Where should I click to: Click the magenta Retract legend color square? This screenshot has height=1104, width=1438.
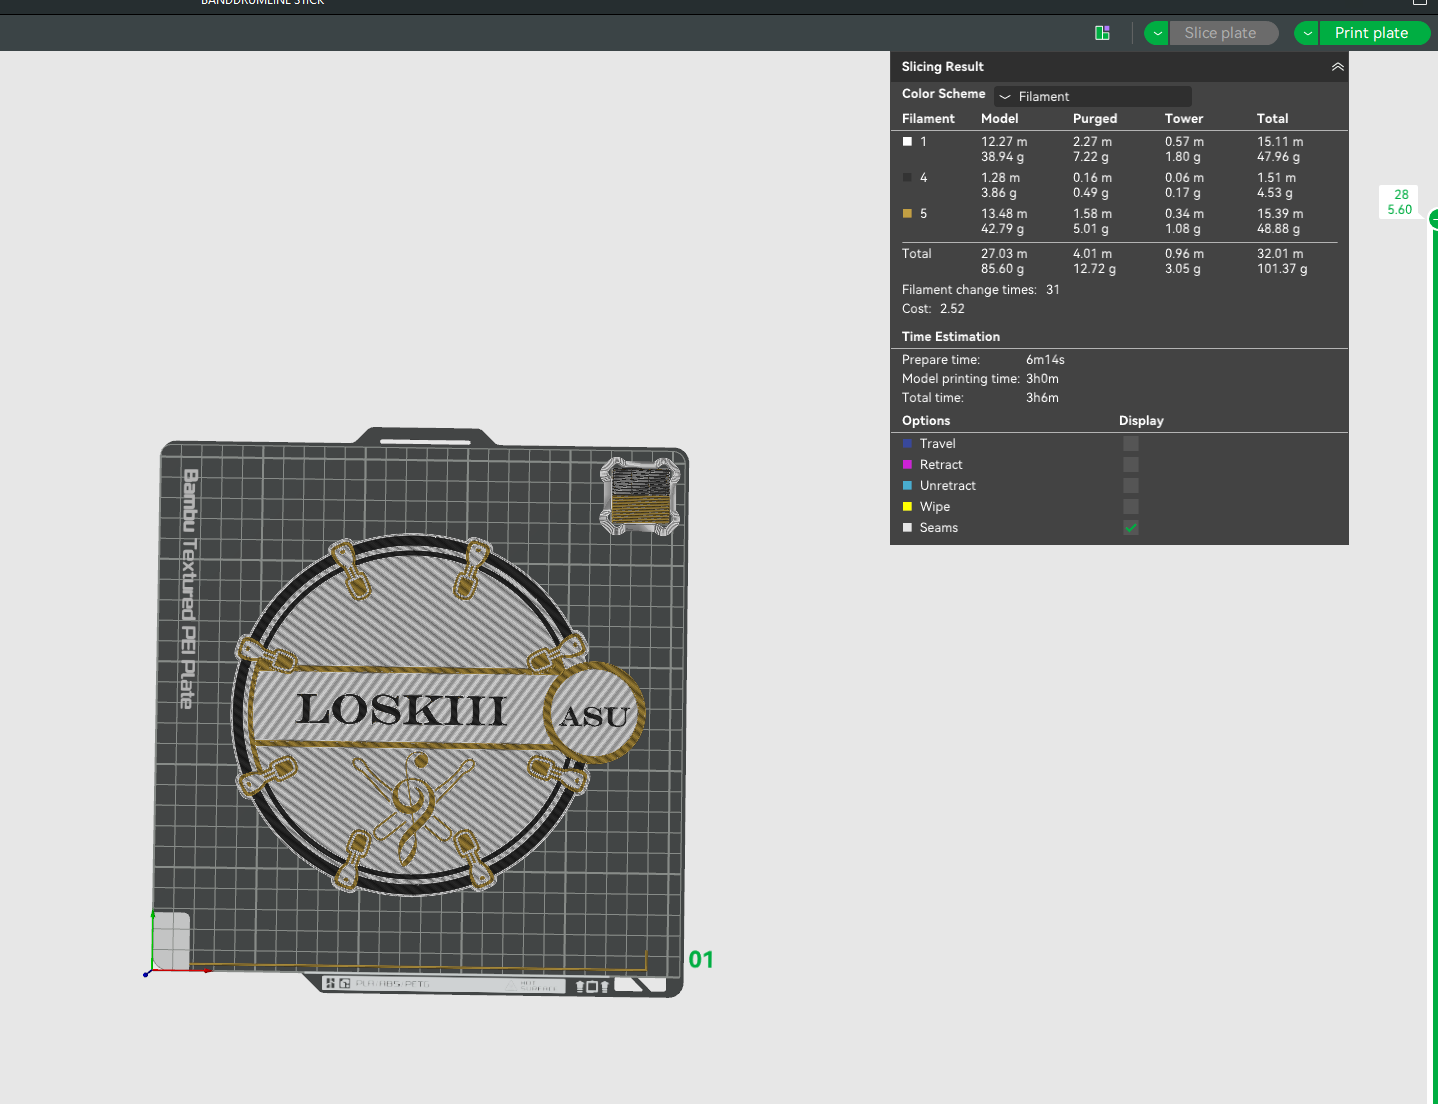click(x=907, y=464)
